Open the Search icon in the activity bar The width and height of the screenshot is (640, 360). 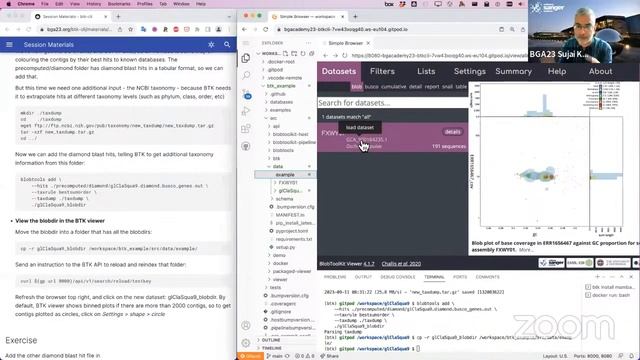246,75
